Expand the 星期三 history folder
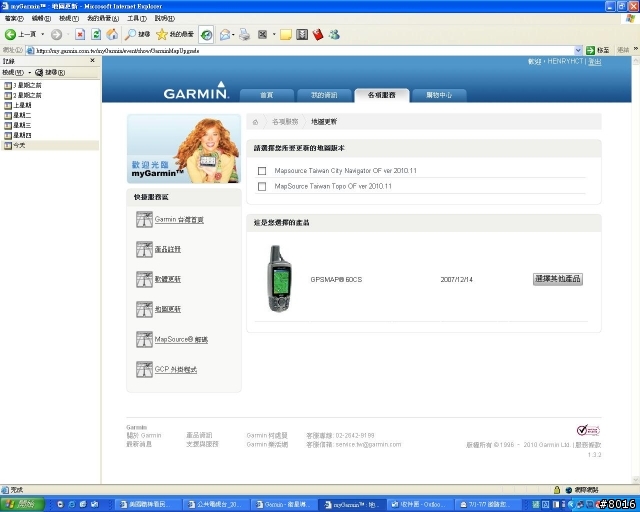Viewport: 640px width, 512px height. click(x=18, y=125)
